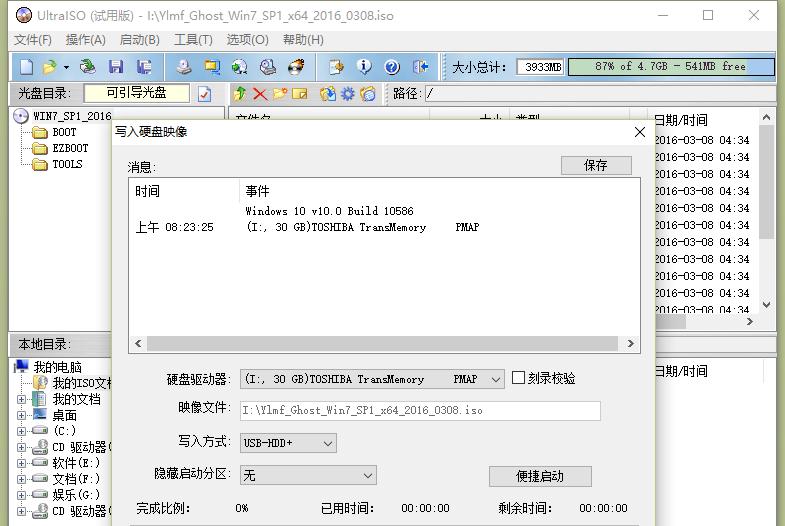Click the 时间 column header
This screenshot has height=526, width=785.
147,191
